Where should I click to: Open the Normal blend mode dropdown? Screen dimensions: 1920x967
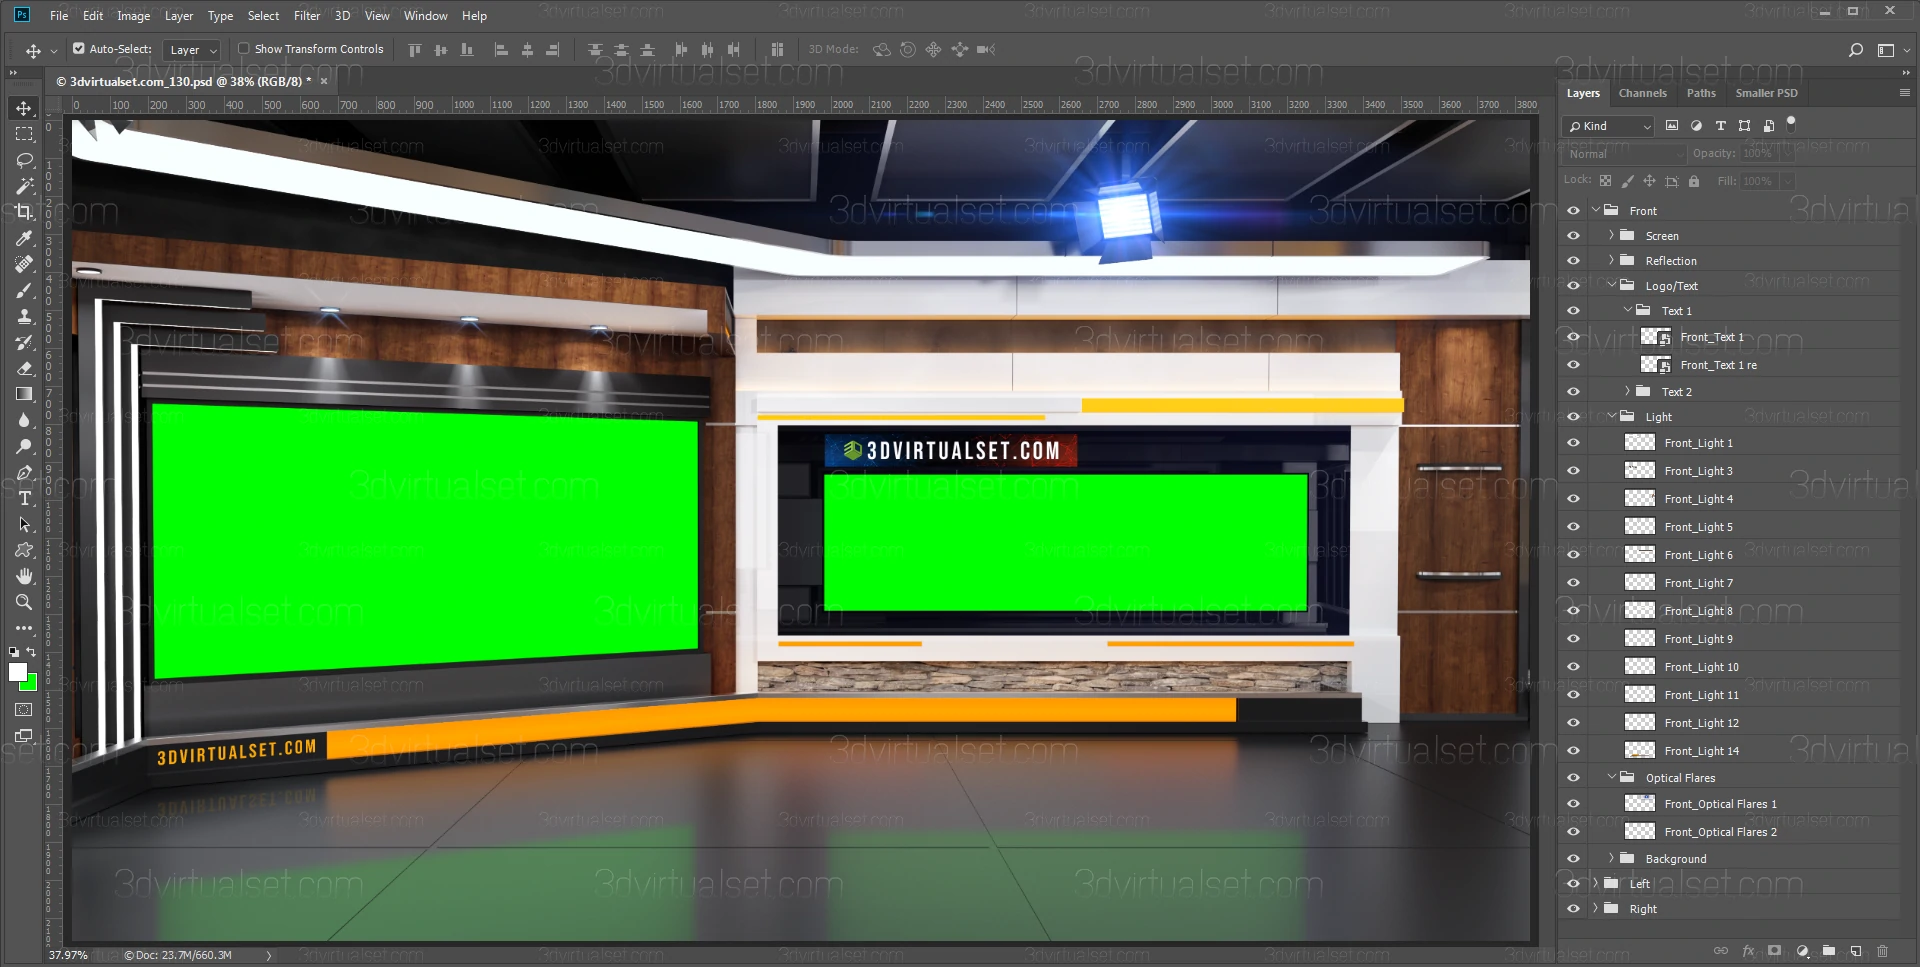tap(1624, 154)
